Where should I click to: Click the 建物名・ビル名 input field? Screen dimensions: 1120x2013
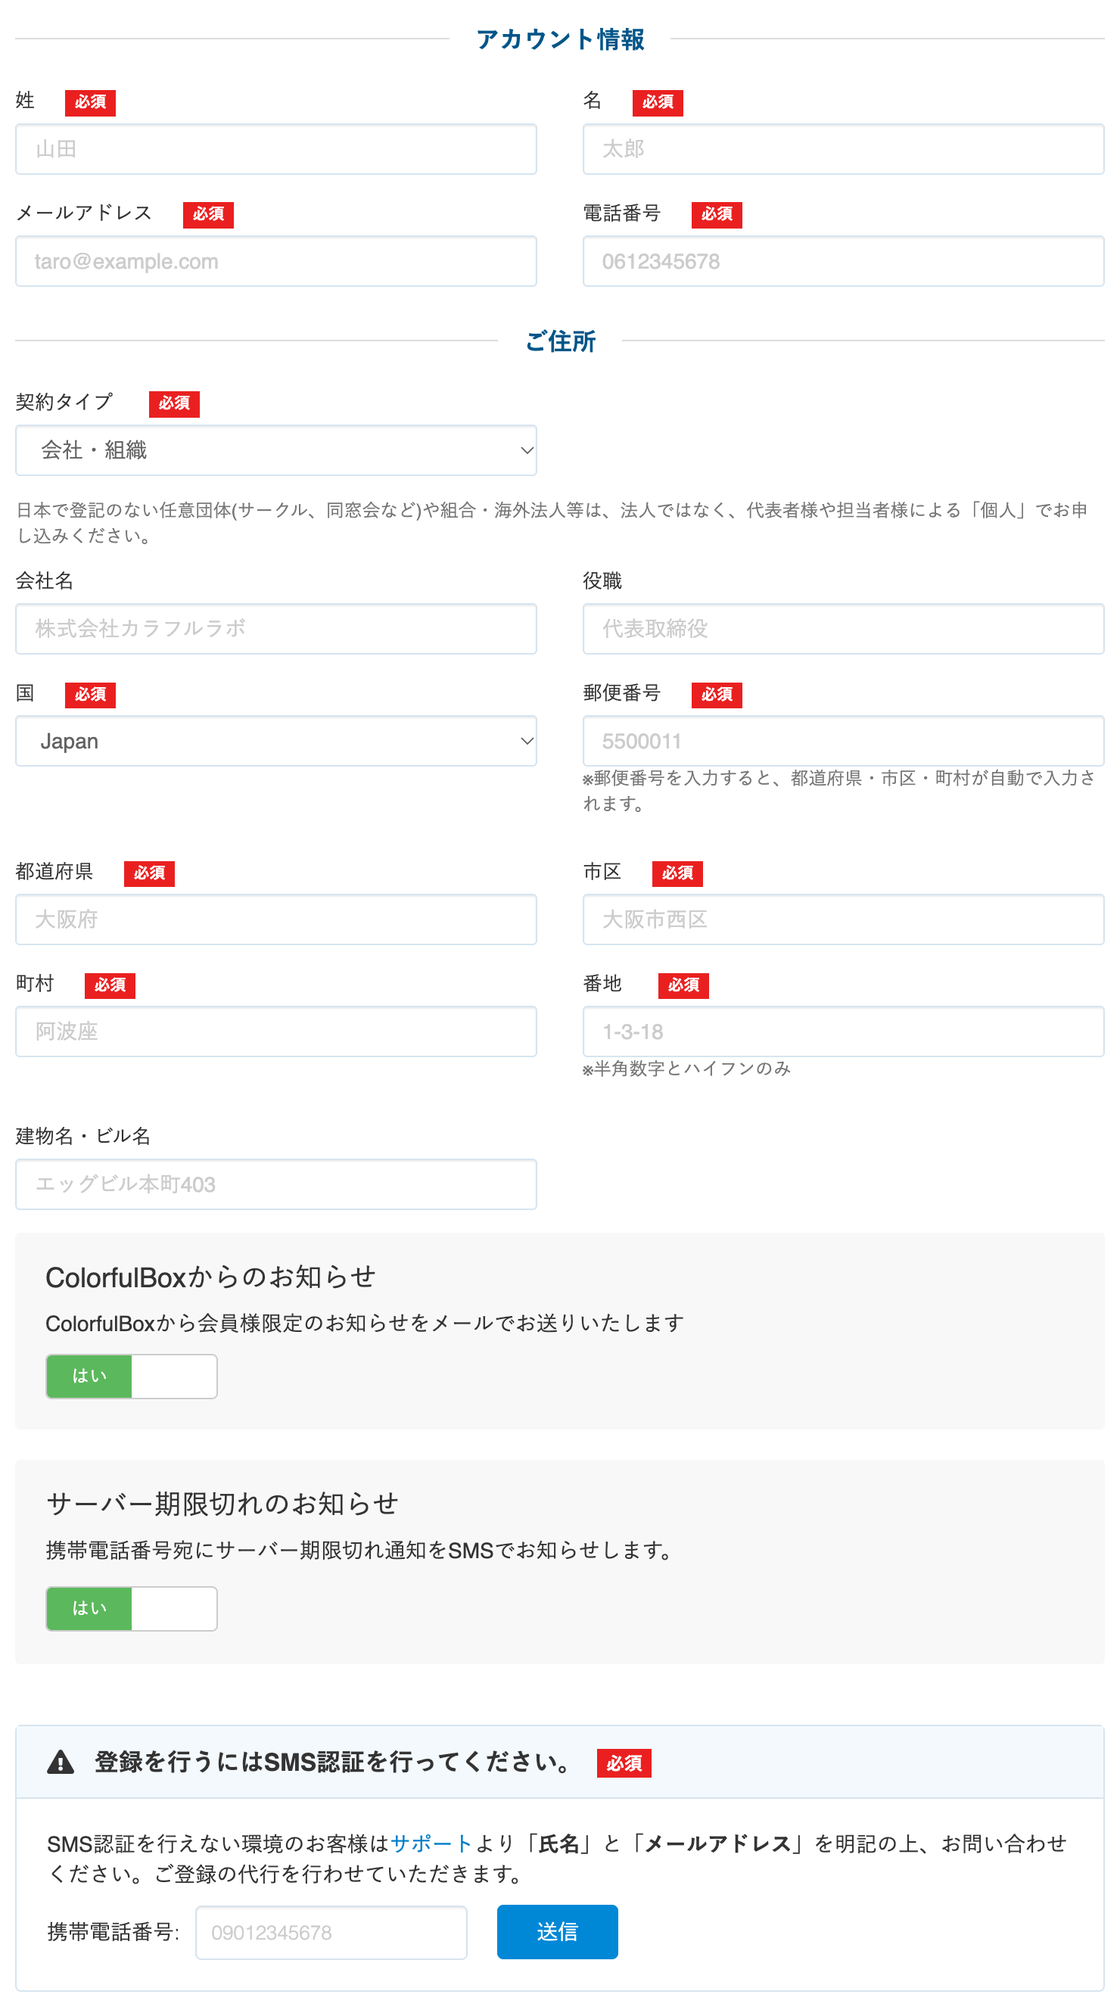276,1184
